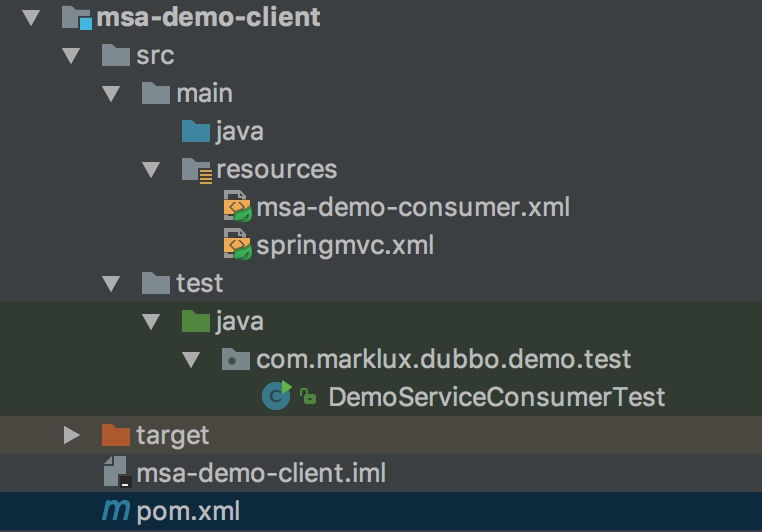This screenshot has width=762, height=532.
Task: Select the msa-demo-consumer.xml file
Action: click(412, 208)
